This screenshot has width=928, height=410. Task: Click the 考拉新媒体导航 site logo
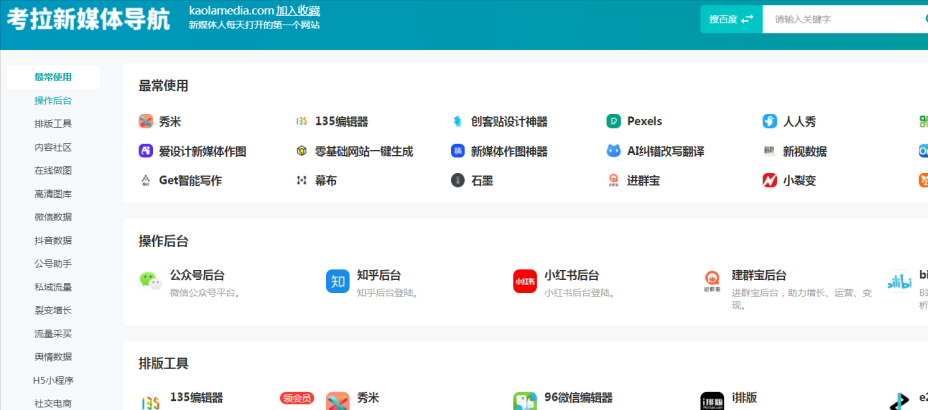pos(88,20)
